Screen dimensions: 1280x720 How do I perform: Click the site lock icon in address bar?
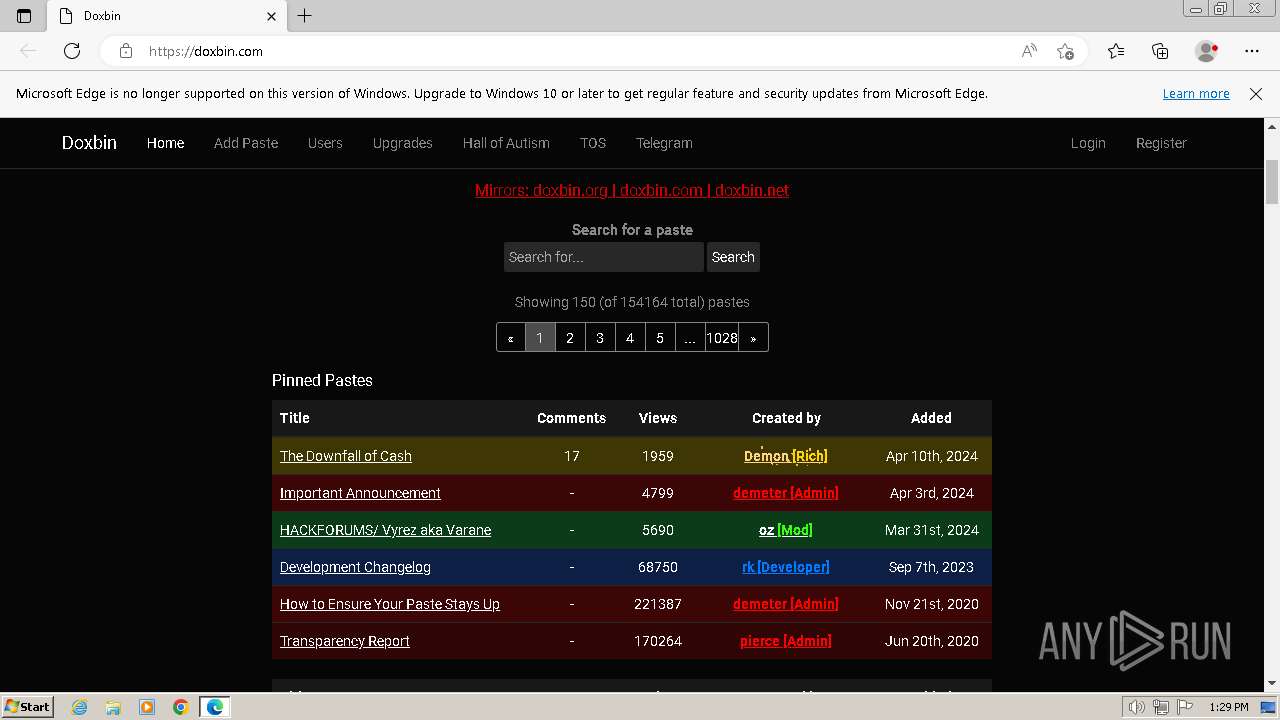(126, 51)
